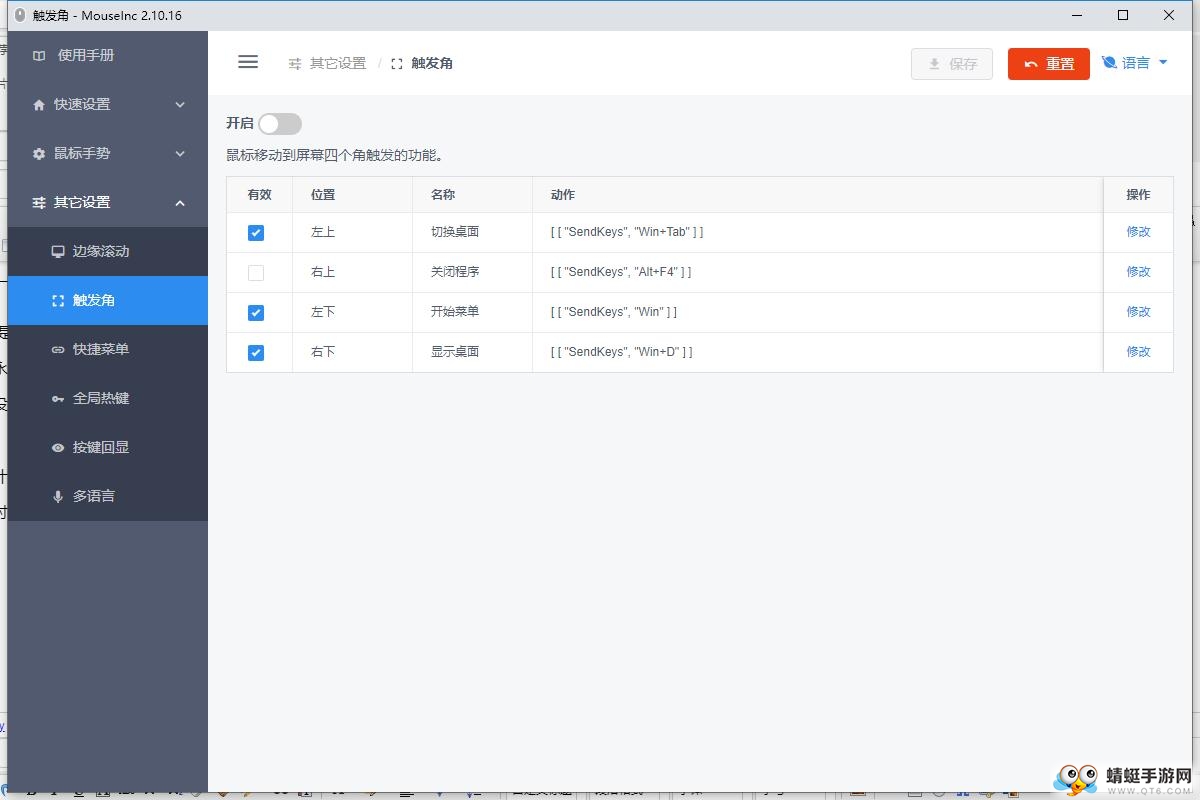Click the breadcrumb 其它设置 text
The width and height of the screenshot is (1200, 800).
point(338,64)
